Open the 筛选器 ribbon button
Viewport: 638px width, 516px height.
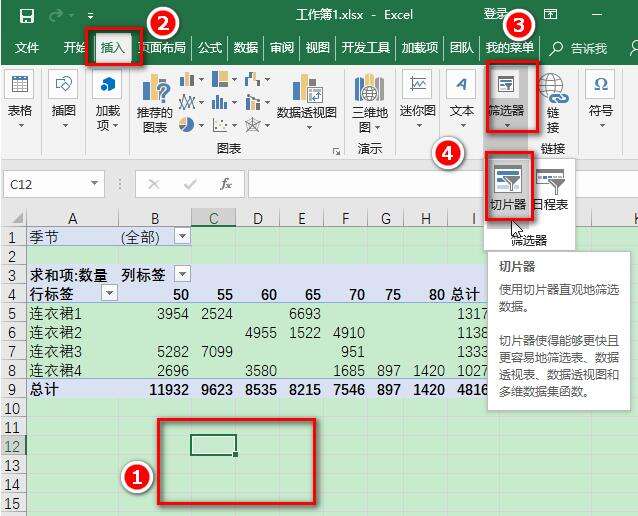pos(506,98)
